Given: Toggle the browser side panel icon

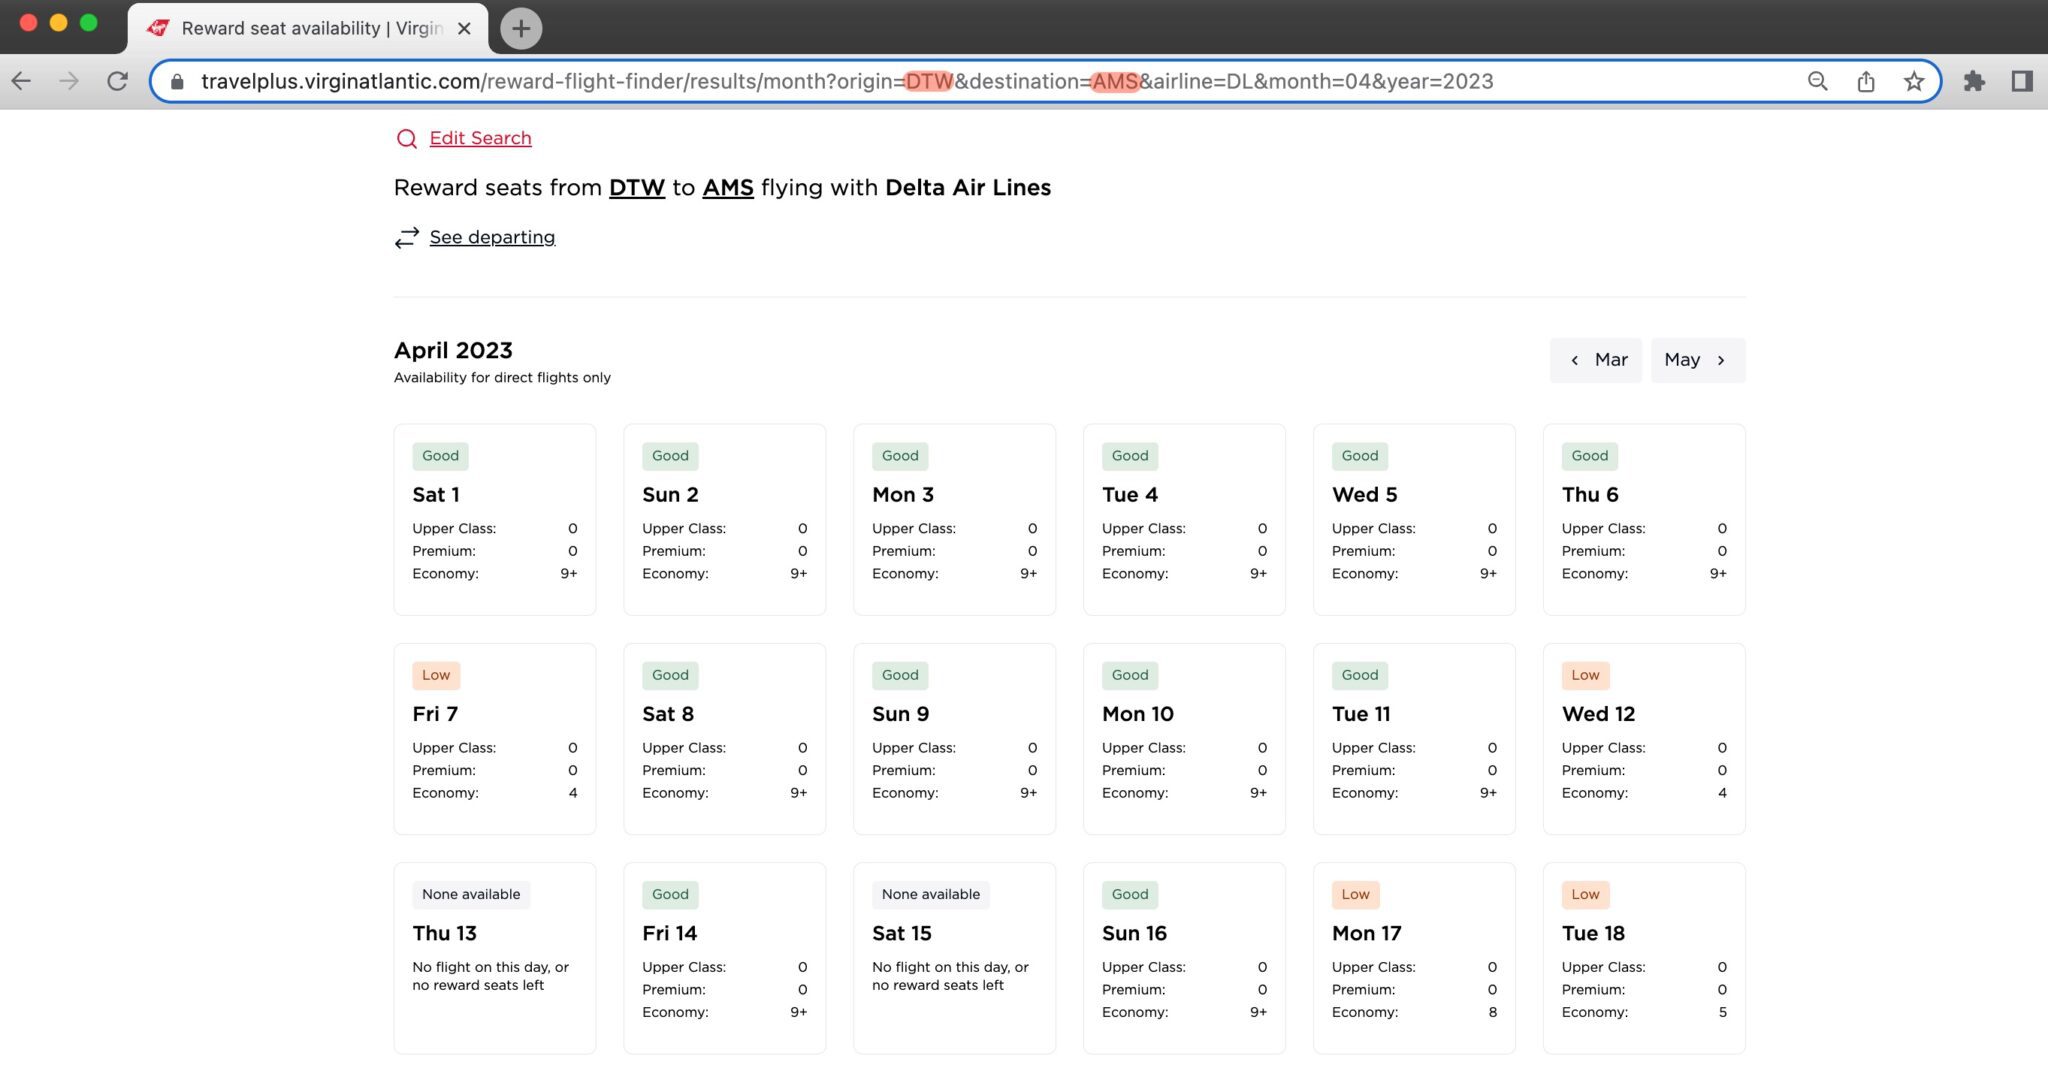Looking at the screenshot, I should 2021,82.
